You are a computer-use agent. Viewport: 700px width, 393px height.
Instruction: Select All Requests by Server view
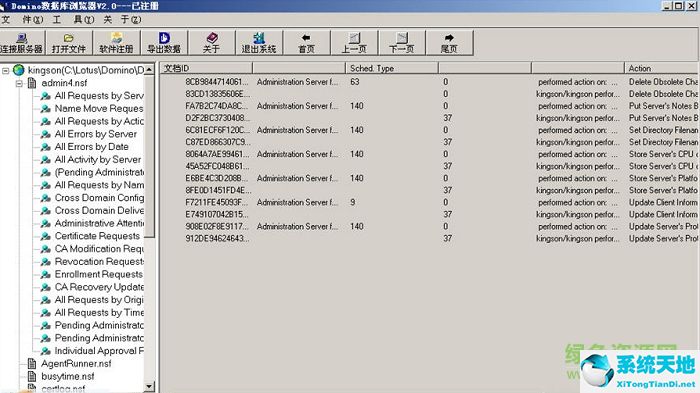coord(99,96)
